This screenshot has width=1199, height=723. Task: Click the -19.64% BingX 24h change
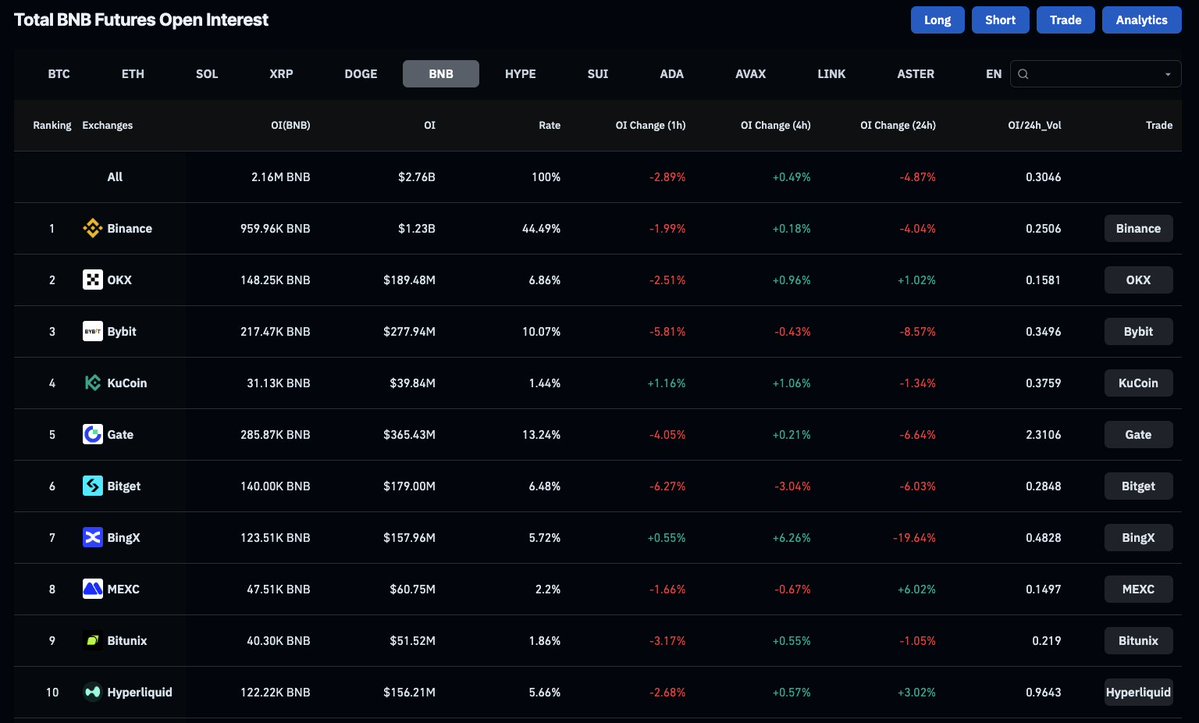(915, 538)
